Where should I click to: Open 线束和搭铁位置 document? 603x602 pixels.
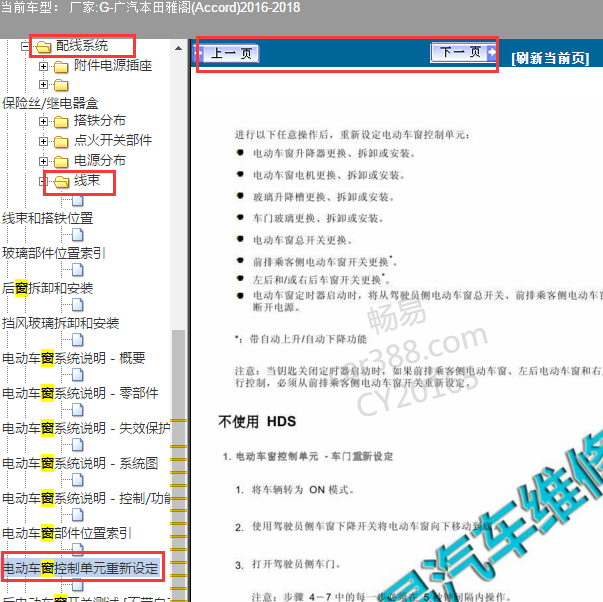(x=48, y=218)
